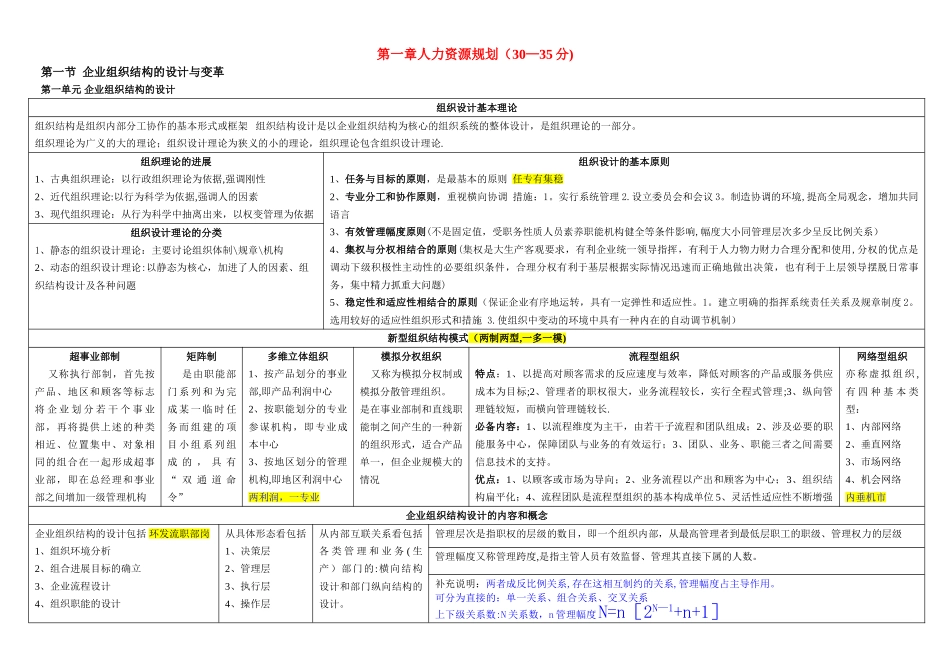
Task: Click table header "组织设计基本理论"
Action: tap(476, 108)
